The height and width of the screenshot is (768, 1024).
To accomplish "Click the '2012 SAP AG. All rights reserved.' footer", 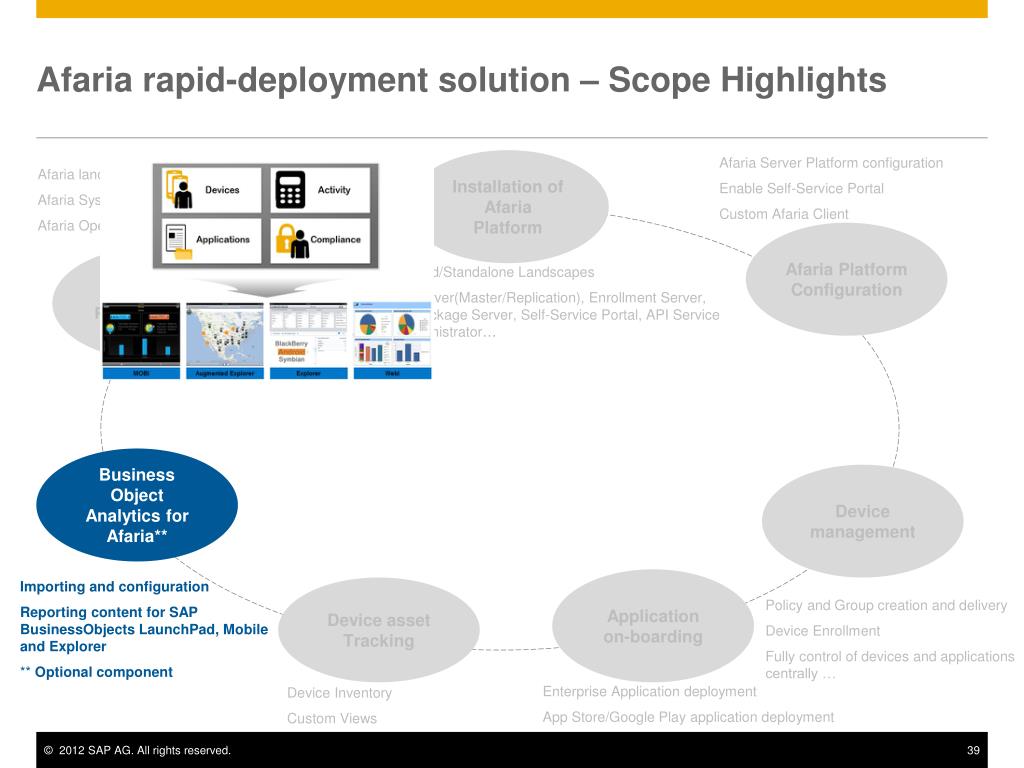I will tap(137, 750).
